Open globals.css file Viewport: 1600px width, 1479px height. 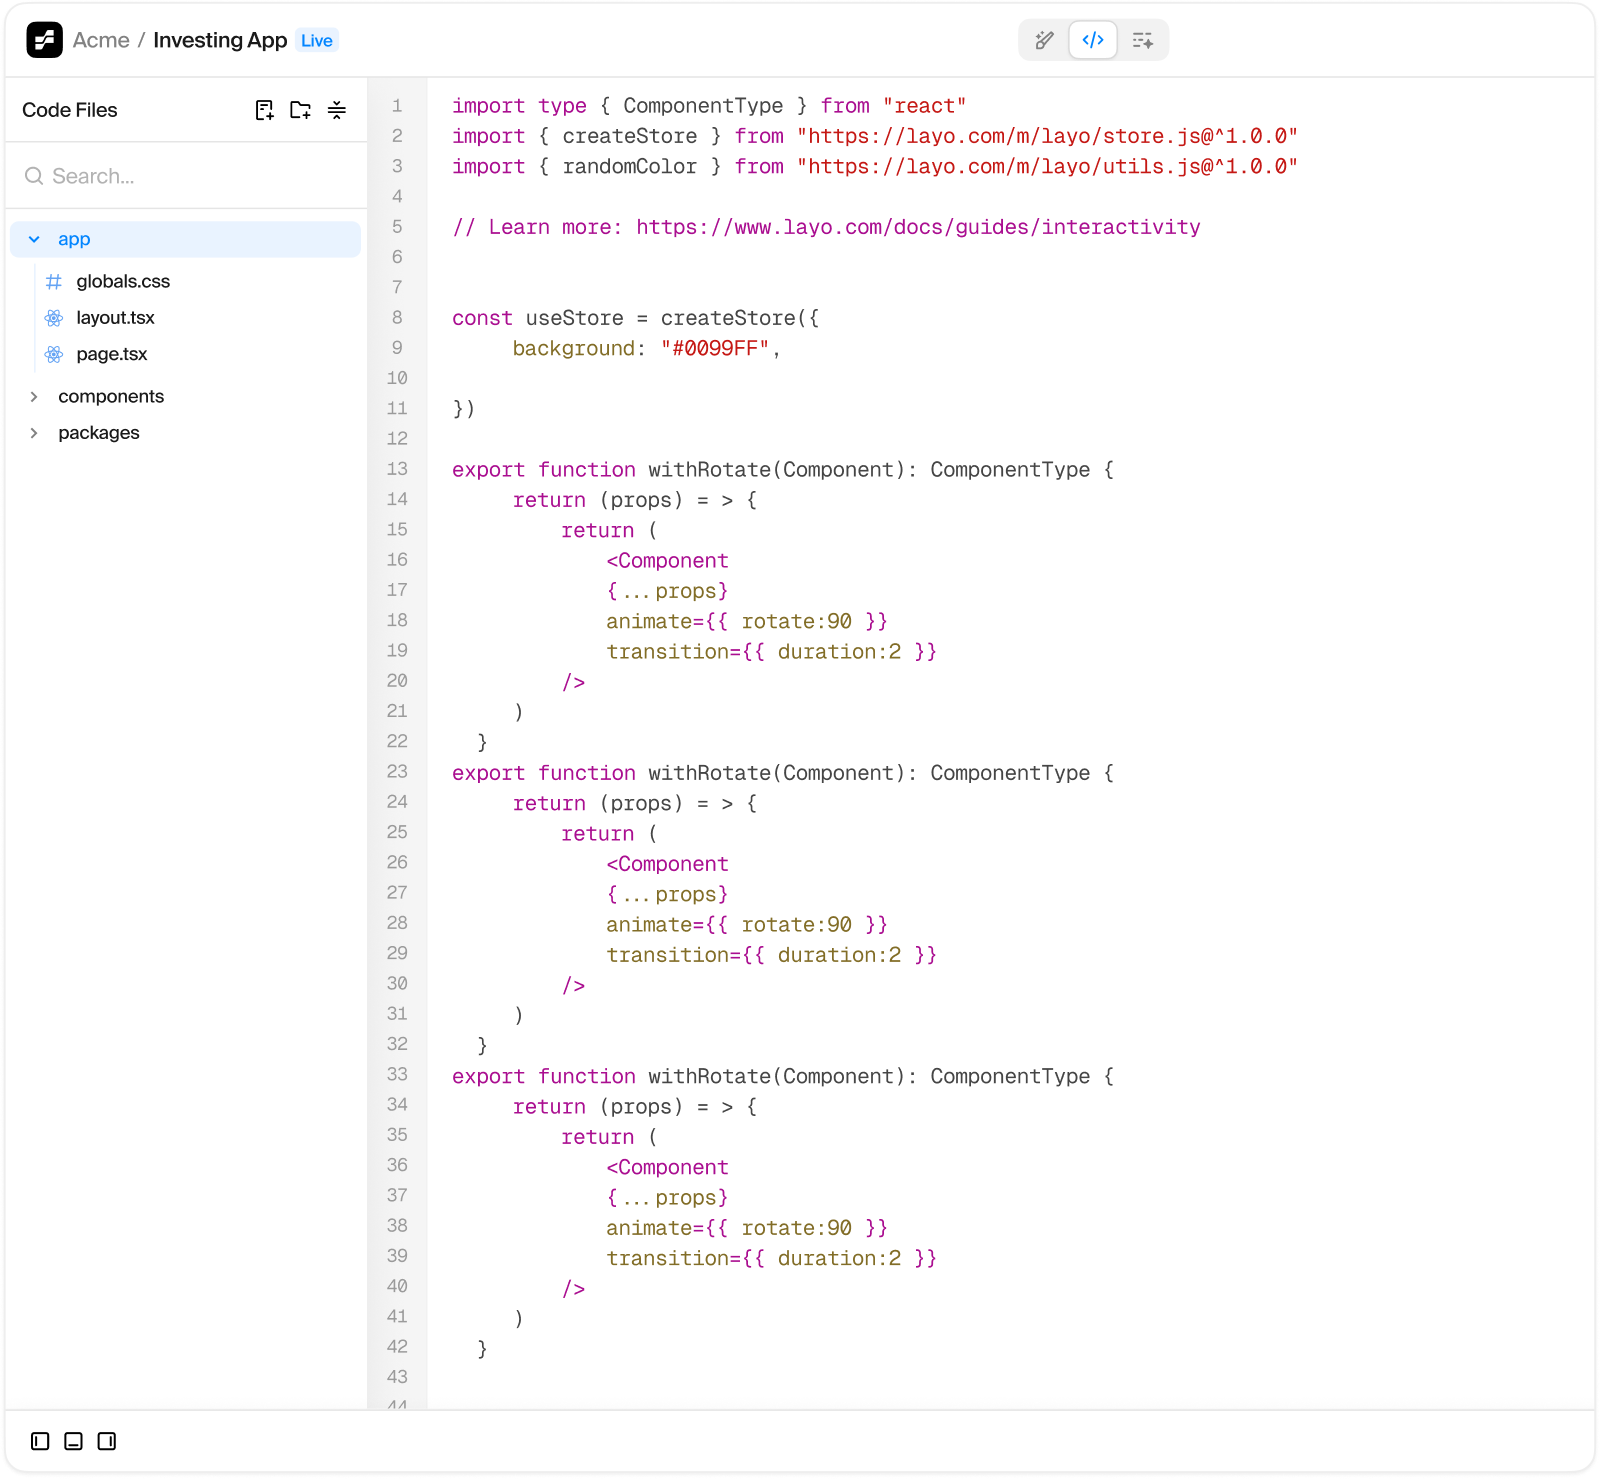(x=123, y=282)
